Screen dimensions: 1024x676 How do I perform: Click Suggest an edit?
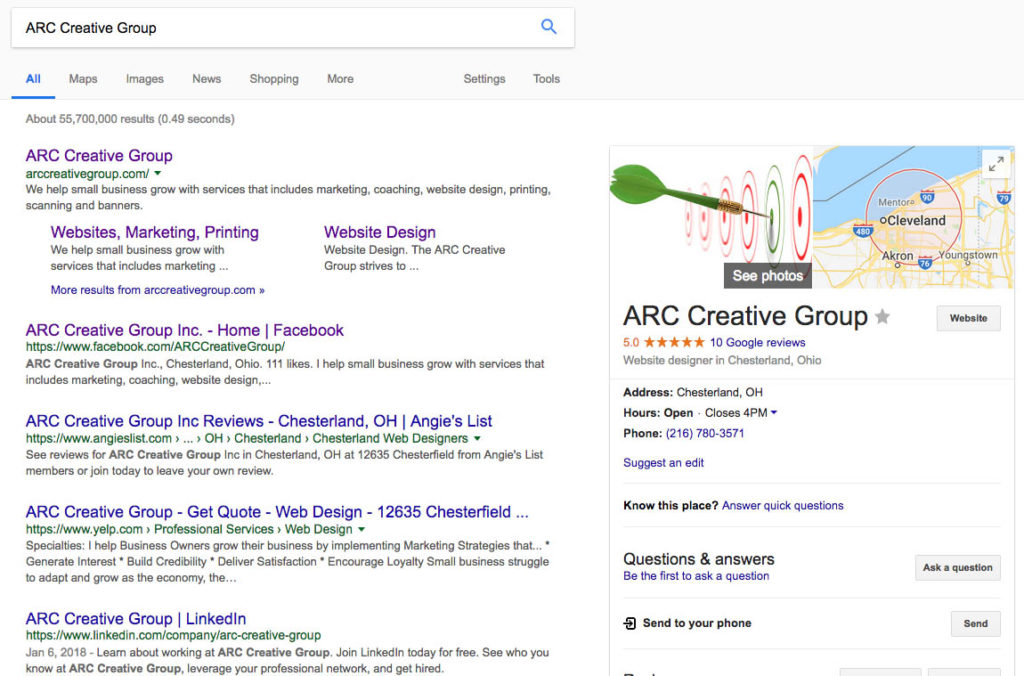pyautogui.click(x=664, y=462)
